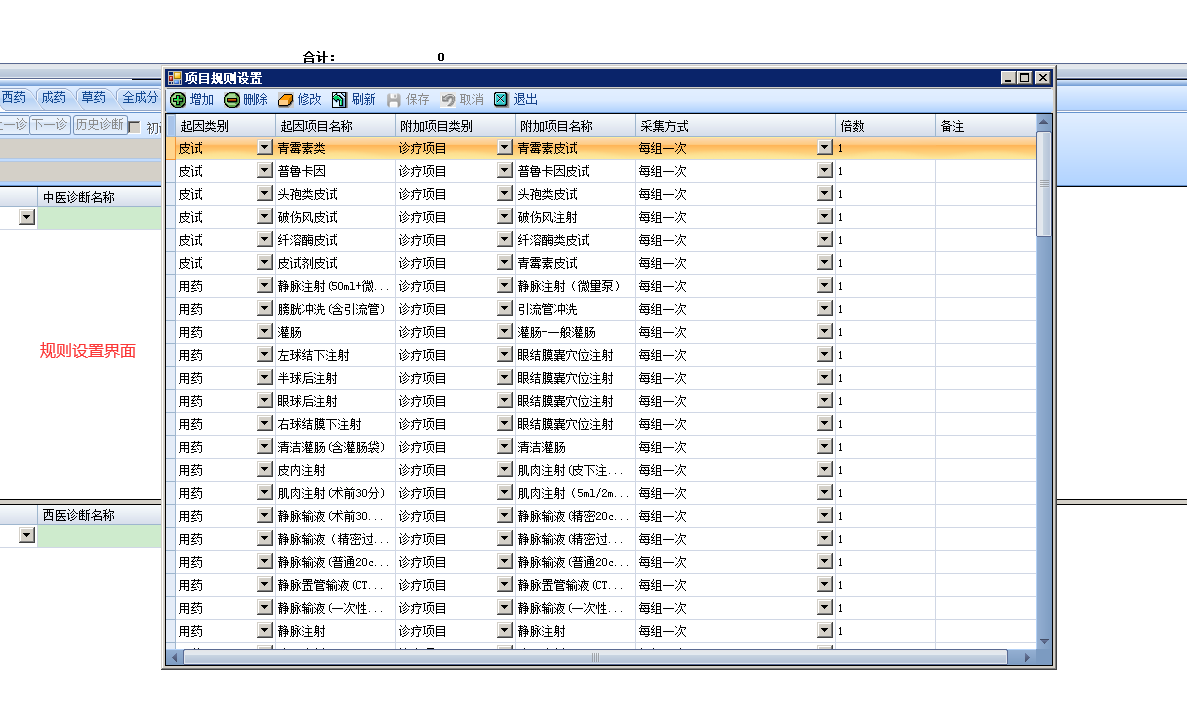Select the 膀胱冲洗(含引流管) cell
This screenshot has width=1187, height=707.
[335, 309]
